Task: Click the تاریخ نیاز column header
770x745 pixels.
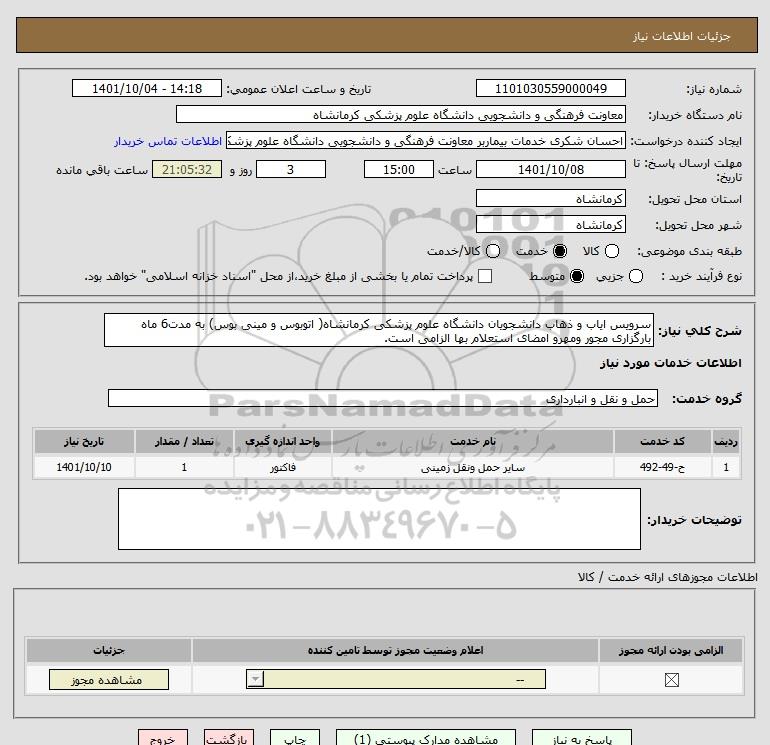Action: [84, 441]
